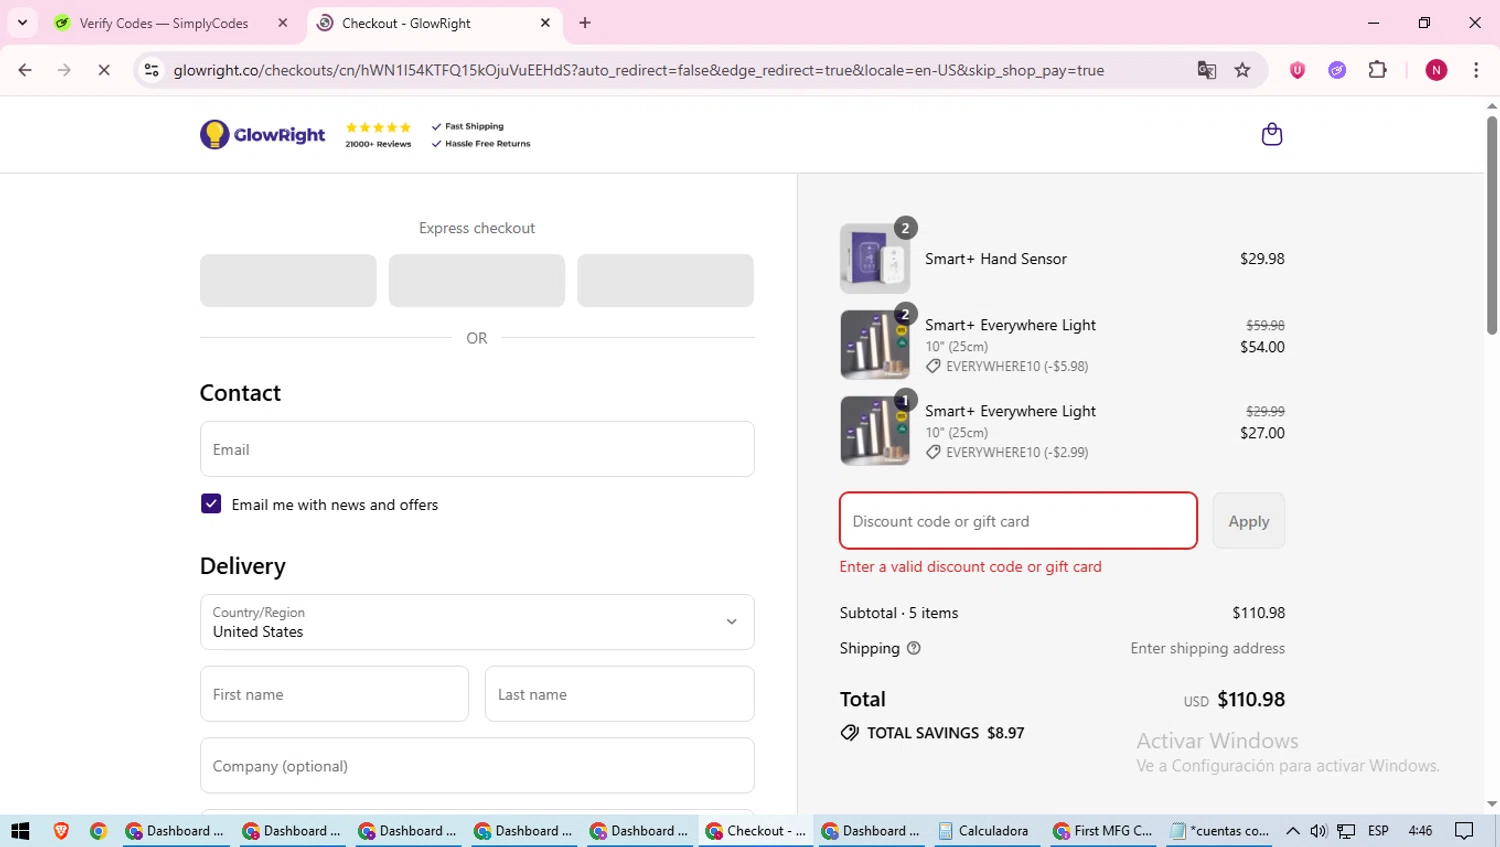Click the Discount code or gift card field
Image resolution: width=1500 pixels, height=847 pixels.
[1018, 521]
